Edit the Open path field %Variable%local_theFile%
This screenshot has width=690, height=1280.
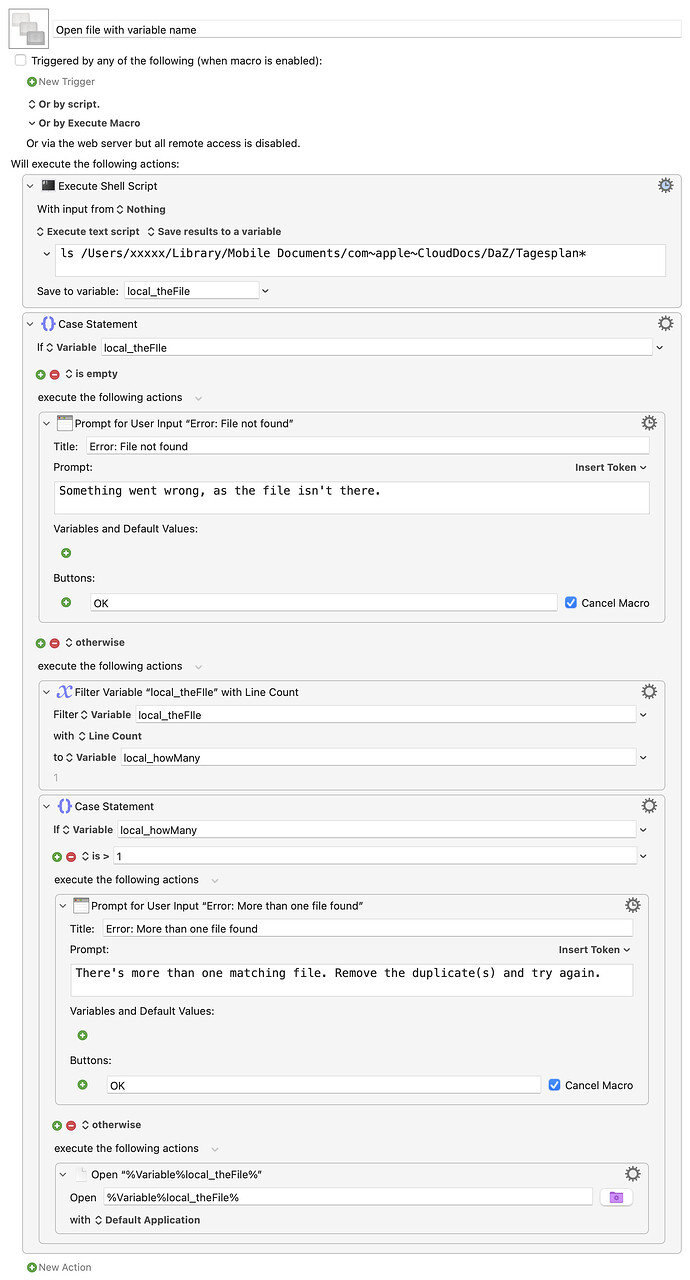348,1197
